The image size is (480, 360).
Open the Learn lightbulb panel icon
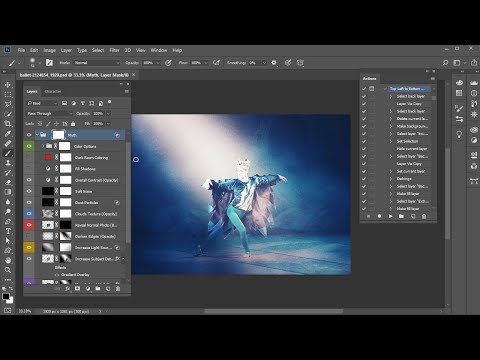tap(459, 134)
